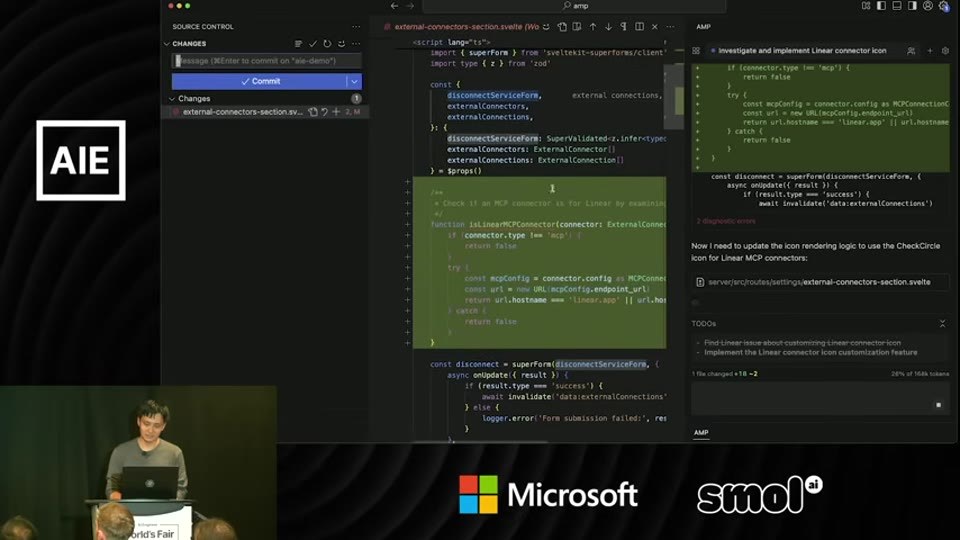Screen dimensions: 960x540
Task: Stop generation with the square stop button
Action: (939, 405)
